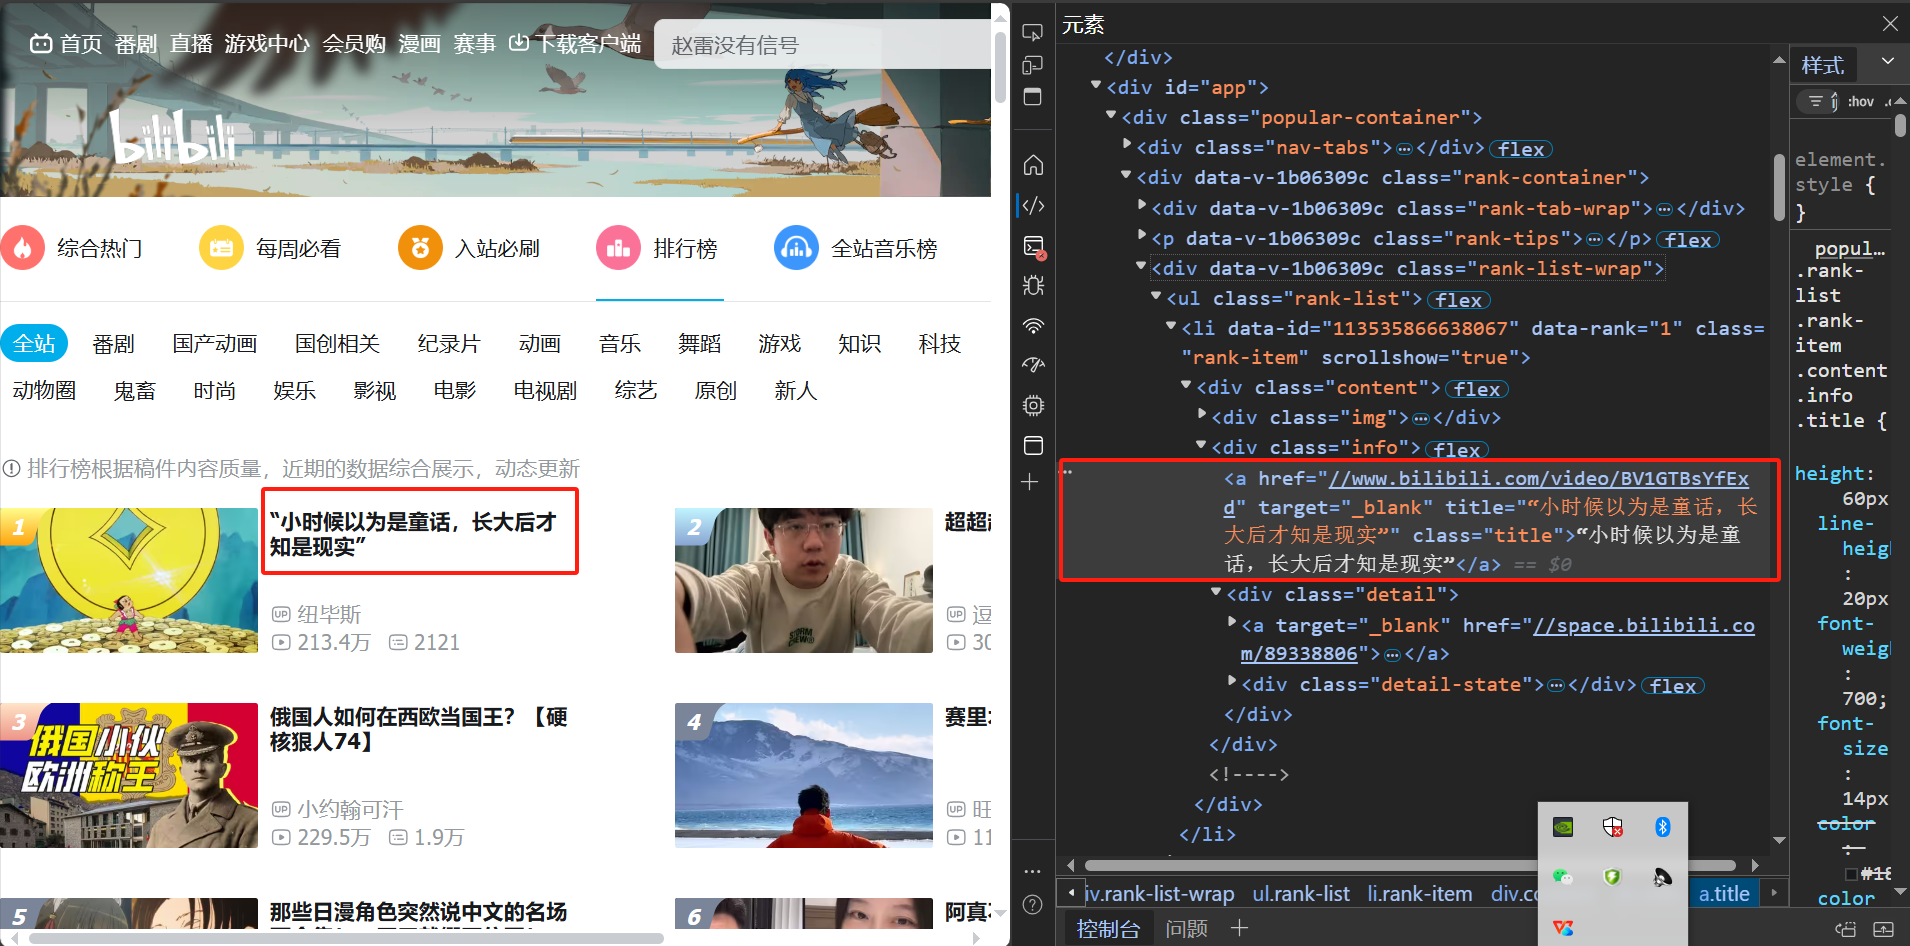The height and width of the screenshot is (946, 1910).
Task: Click the 综合热门 flame icon
Action: click(22, 248)
